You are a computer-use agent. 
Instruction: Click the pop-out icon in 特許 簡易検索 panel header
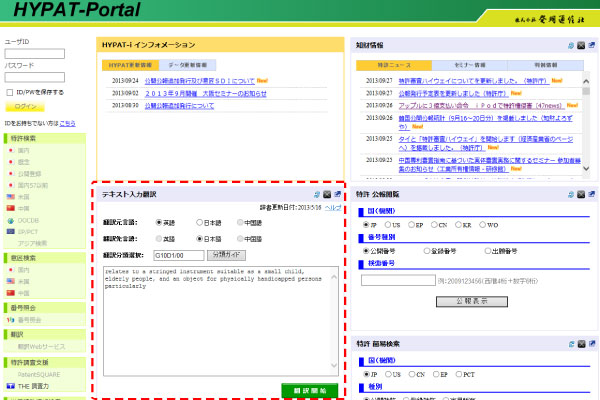tap(591, 343)
